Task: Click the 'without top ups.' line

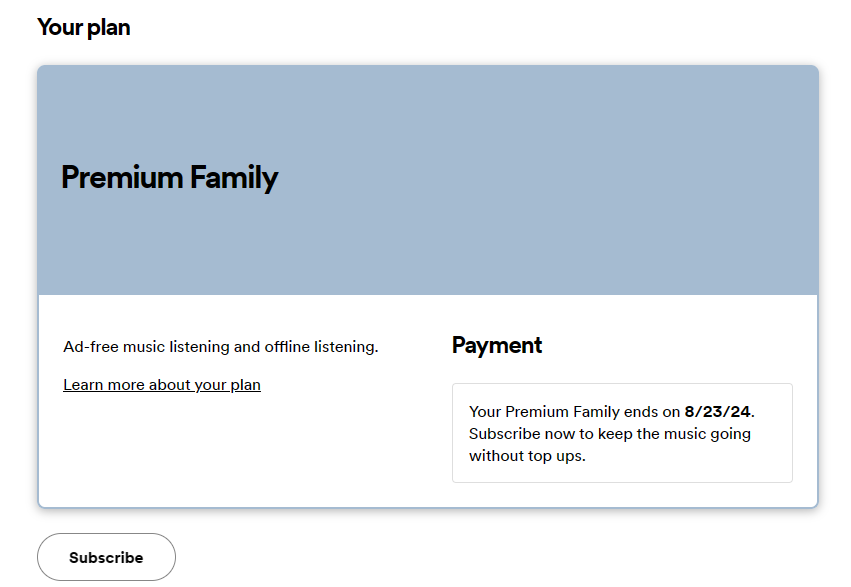Action: click(x=527, y=456)
